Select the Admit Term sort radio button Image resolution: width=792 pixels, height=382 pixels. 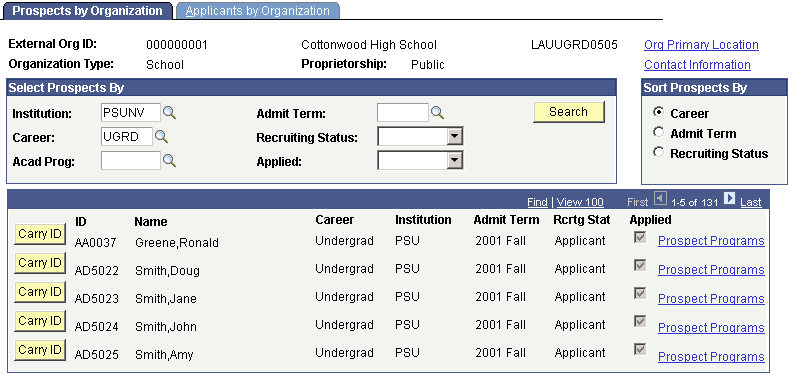658,132
